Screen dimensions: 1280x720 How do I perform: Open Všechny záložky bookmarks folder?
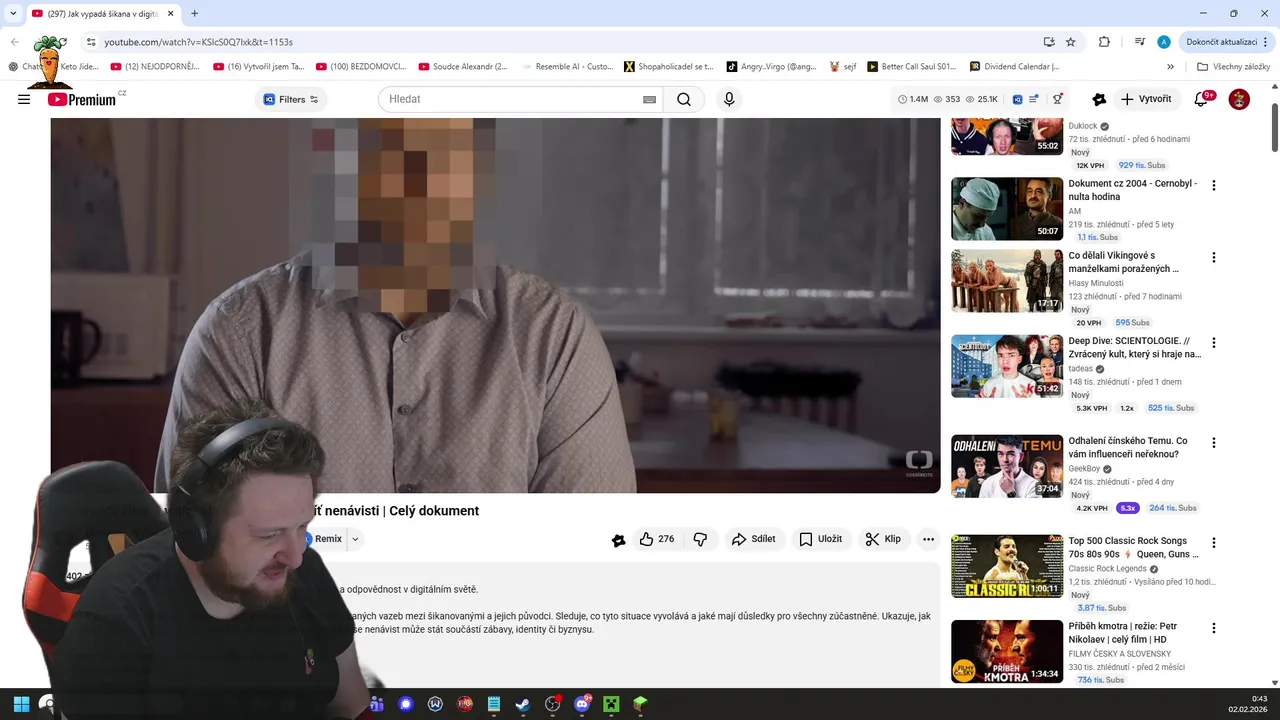tap(1233, 66)
